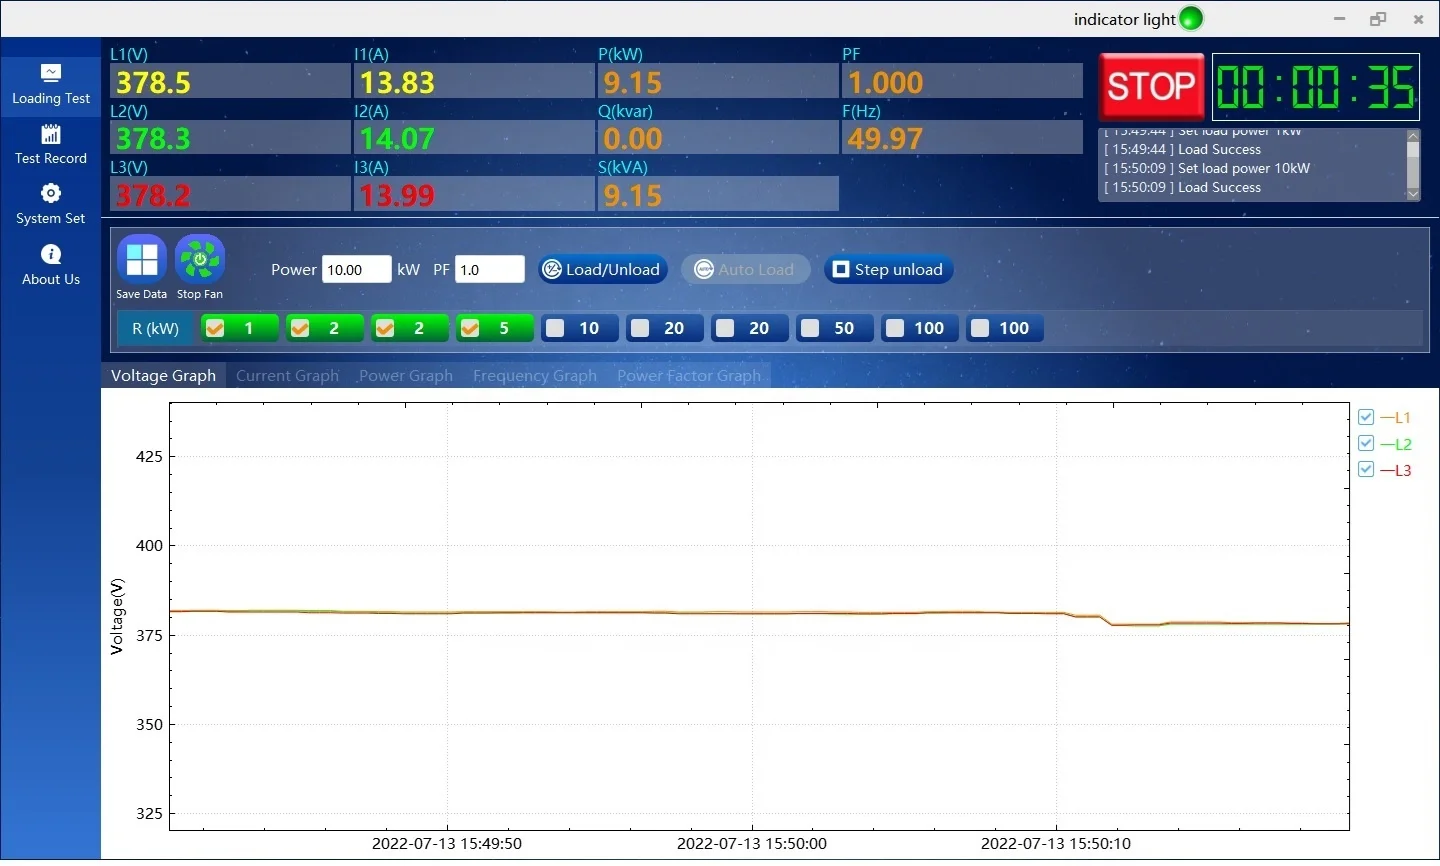Click the PF value input field

pyautogui.click(x=489, y=270)
